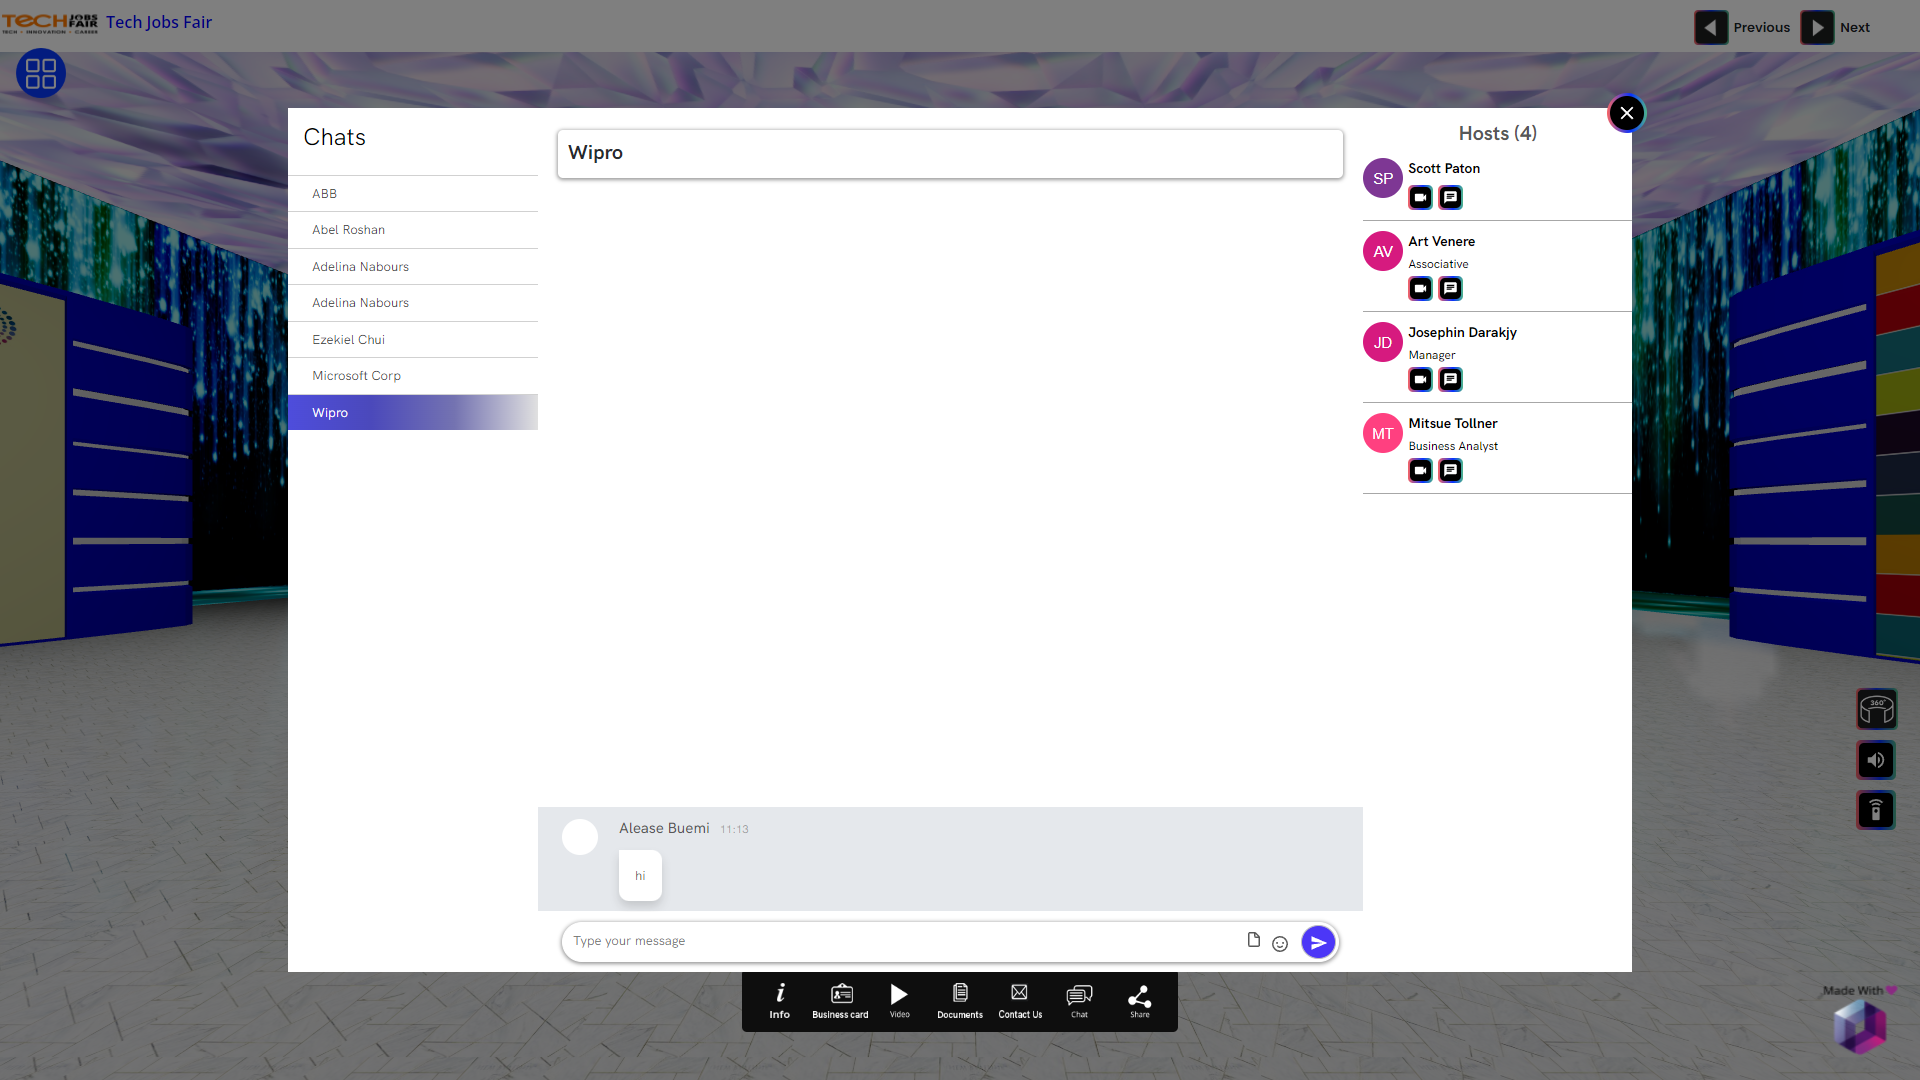Open the Documents tab at bottom

point(960,1001)
